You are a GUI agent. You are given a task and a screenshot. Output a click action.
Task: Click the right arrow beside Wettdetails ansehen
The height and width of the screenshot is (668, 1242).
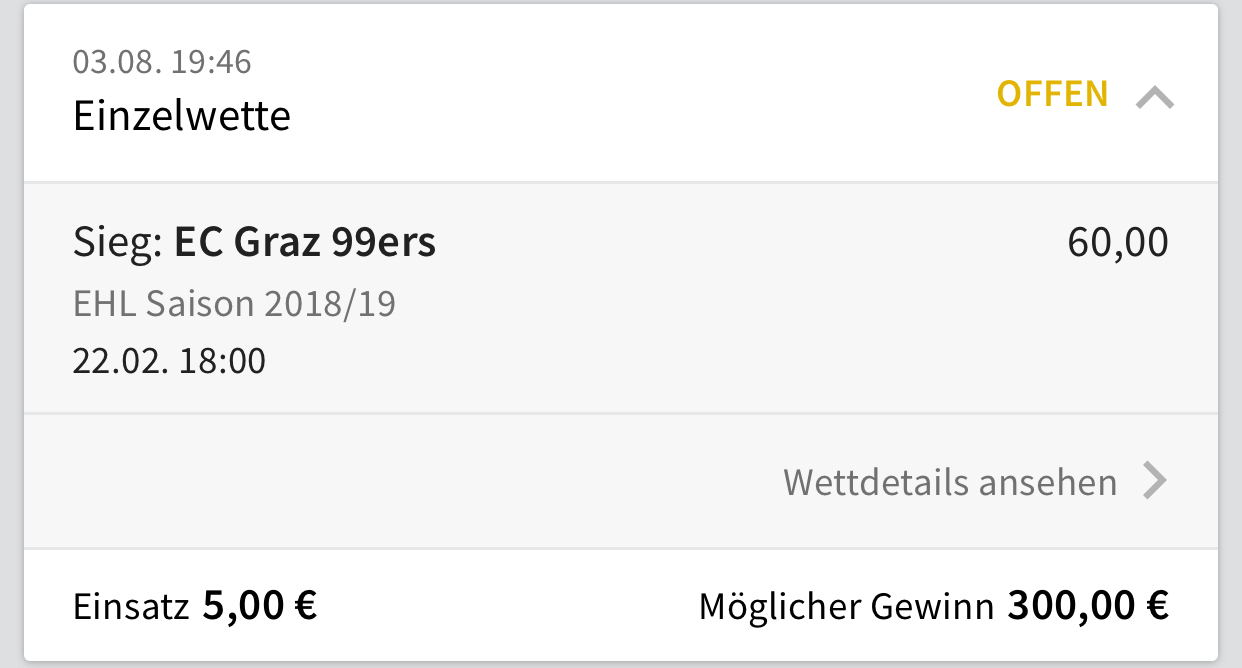pyautogui.click(x=1155, y=481)
